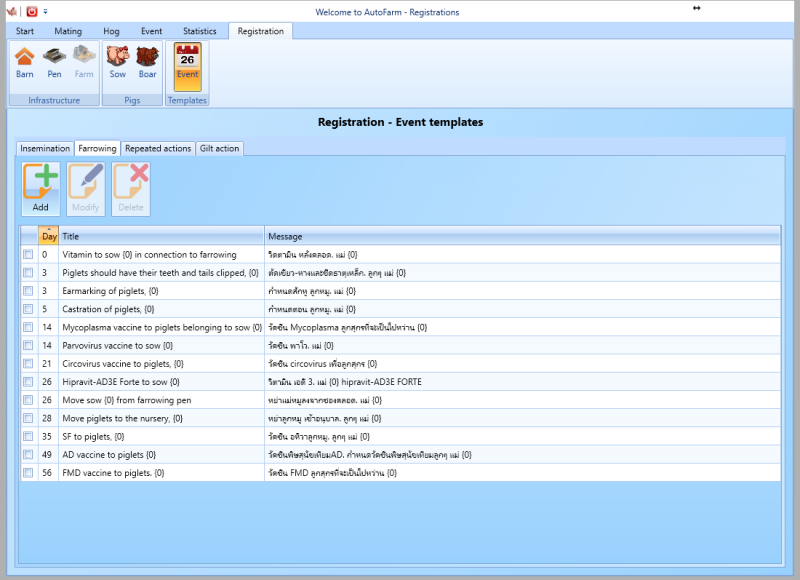Click the Add template icon
This screenshot has height=580, width=800.
pos(40,189)
